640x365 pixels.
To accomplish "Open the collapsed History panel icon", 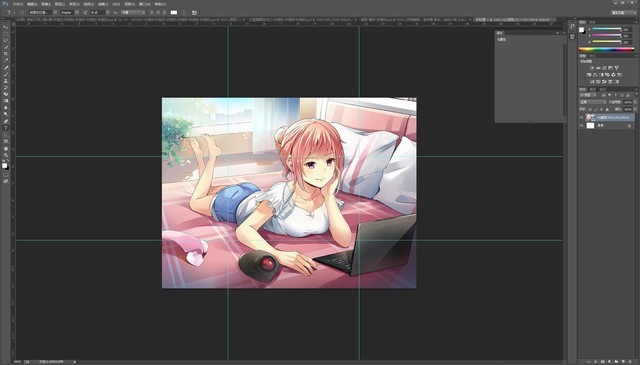I will tap(572, 27).
